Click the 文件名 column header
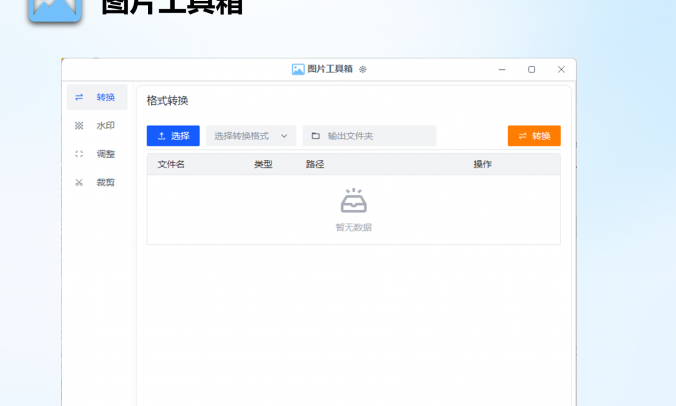Viewport: 676px width, 406px height. pos(171,164)
